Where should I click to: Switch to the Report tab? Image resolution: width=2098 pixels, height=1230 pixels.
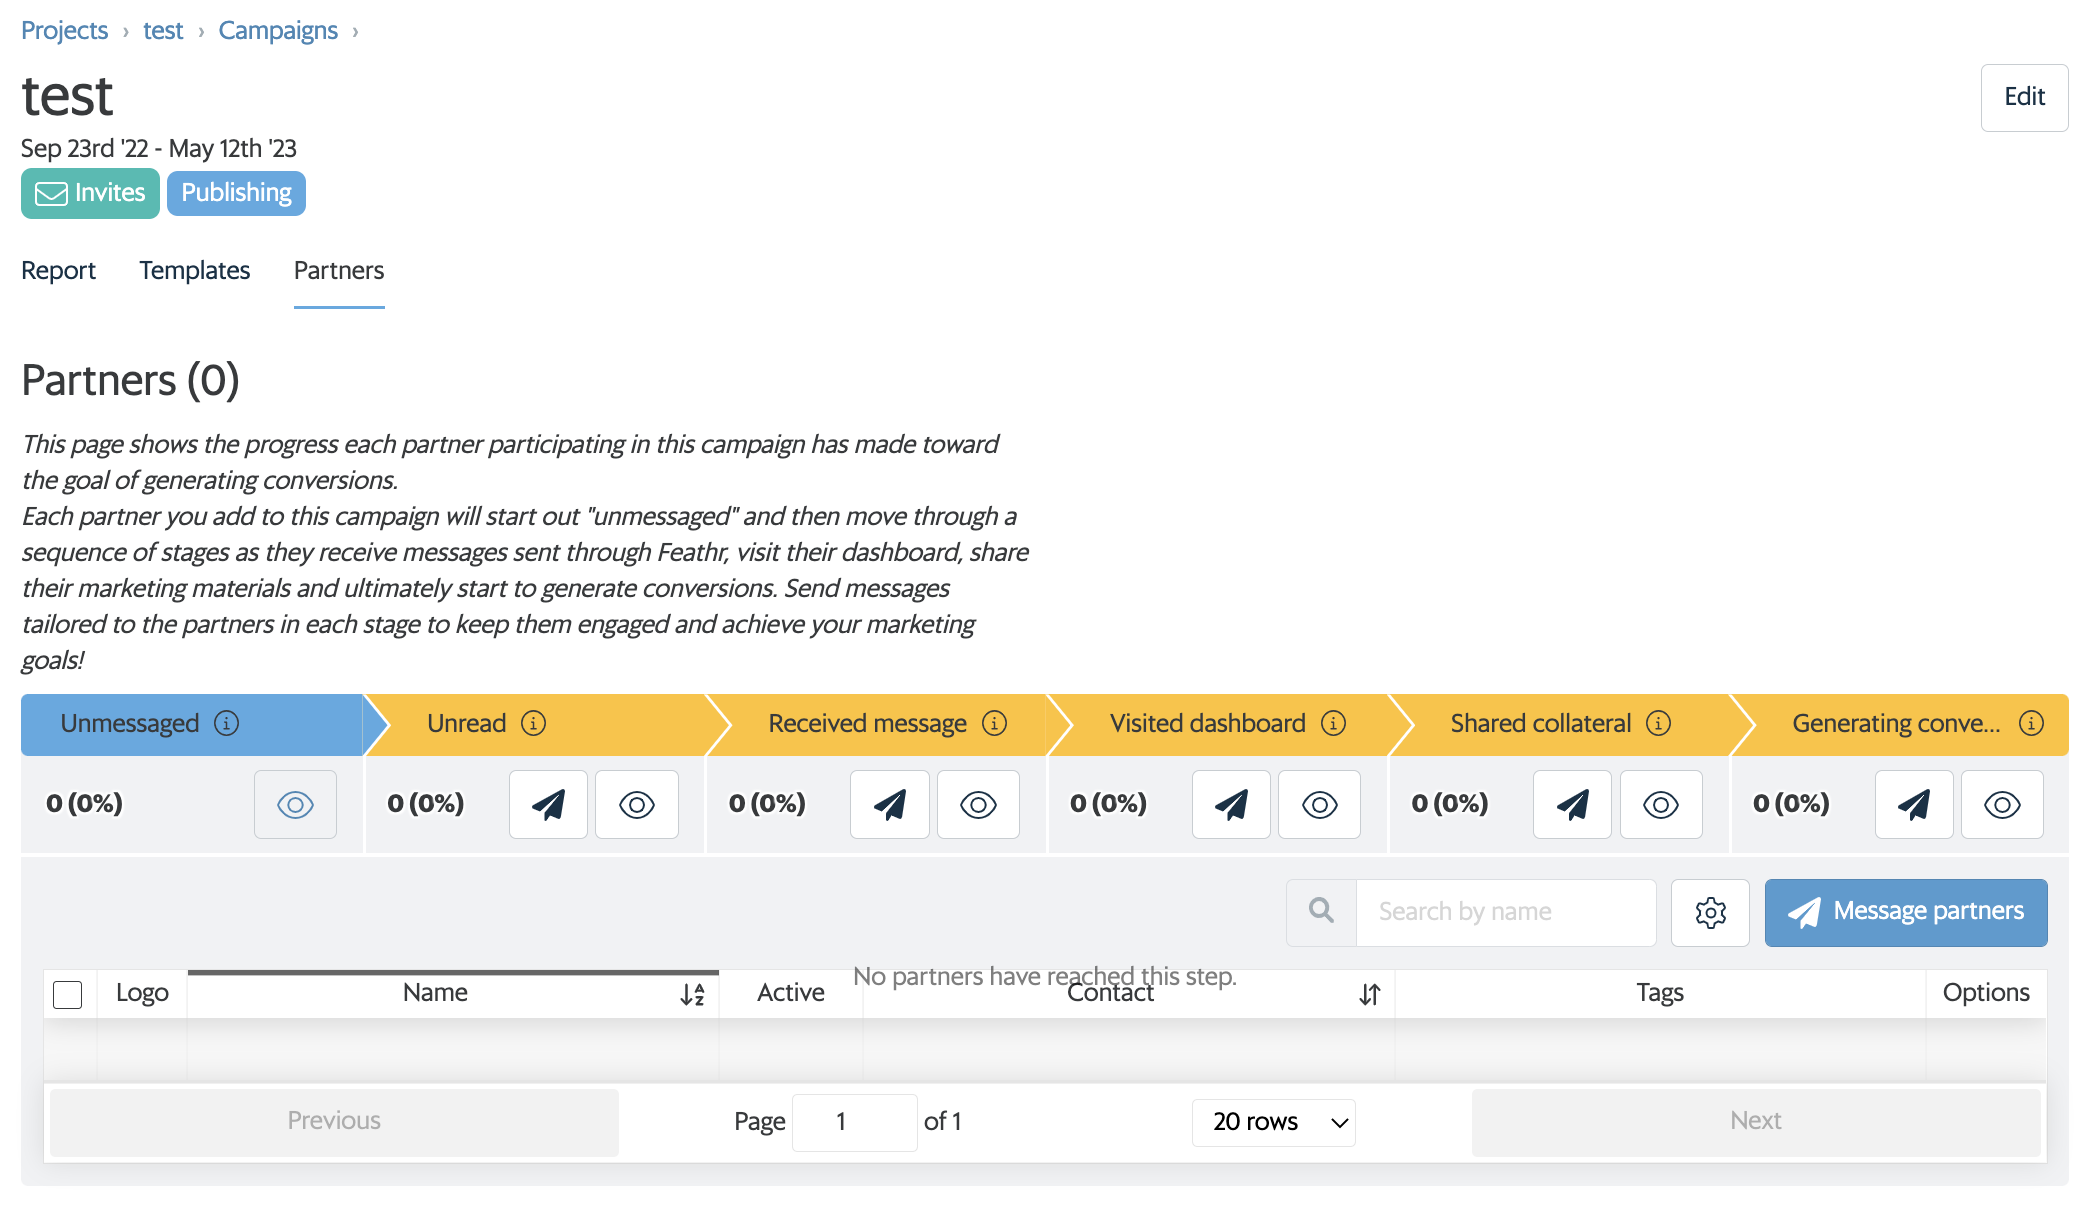click(58, 270)
